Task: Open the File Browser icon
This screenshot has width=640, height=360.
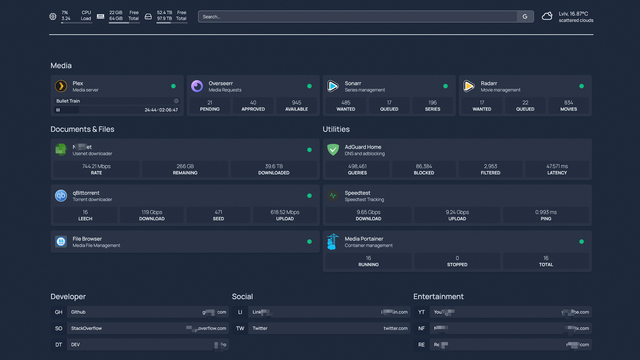Action: 61,242
